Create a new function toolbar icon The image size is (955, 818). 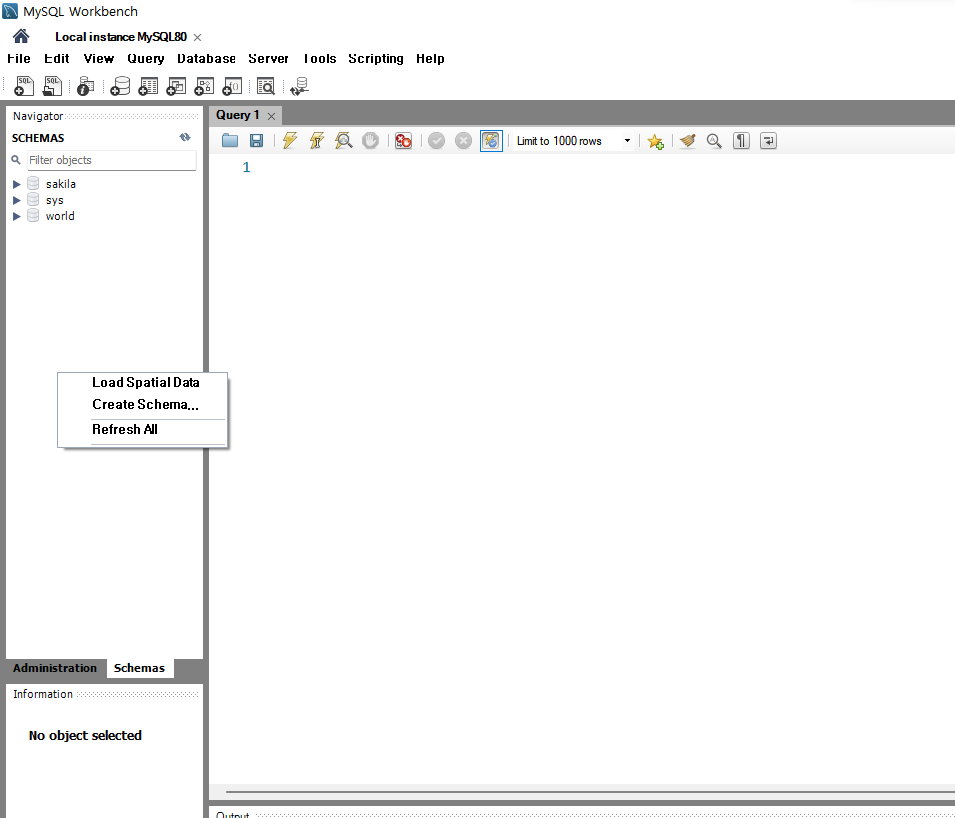[232, 86]
